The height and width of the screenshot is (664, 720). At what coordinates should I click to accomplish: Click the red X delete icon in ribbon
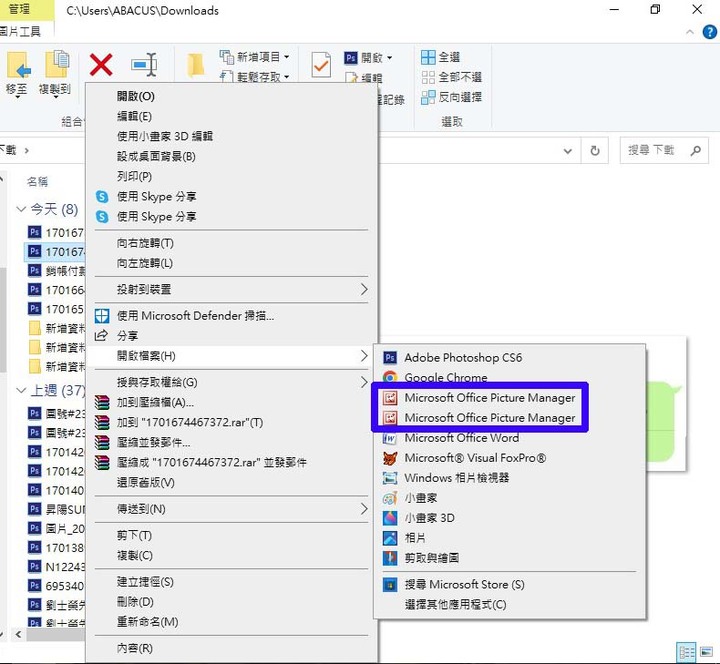point(101,64)
